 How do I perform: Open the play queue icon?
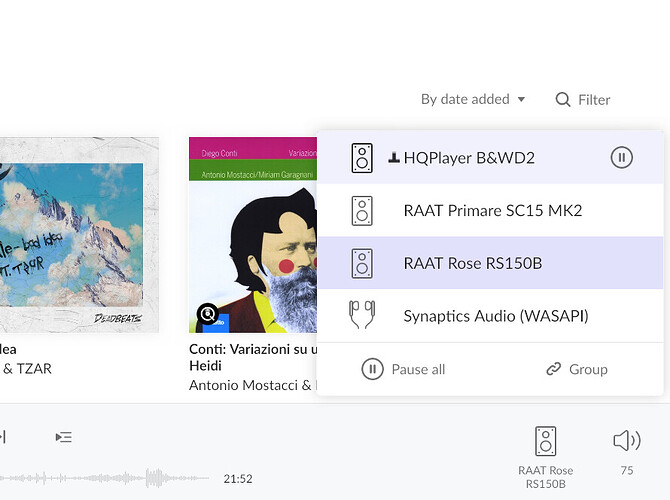click(64, 437)
